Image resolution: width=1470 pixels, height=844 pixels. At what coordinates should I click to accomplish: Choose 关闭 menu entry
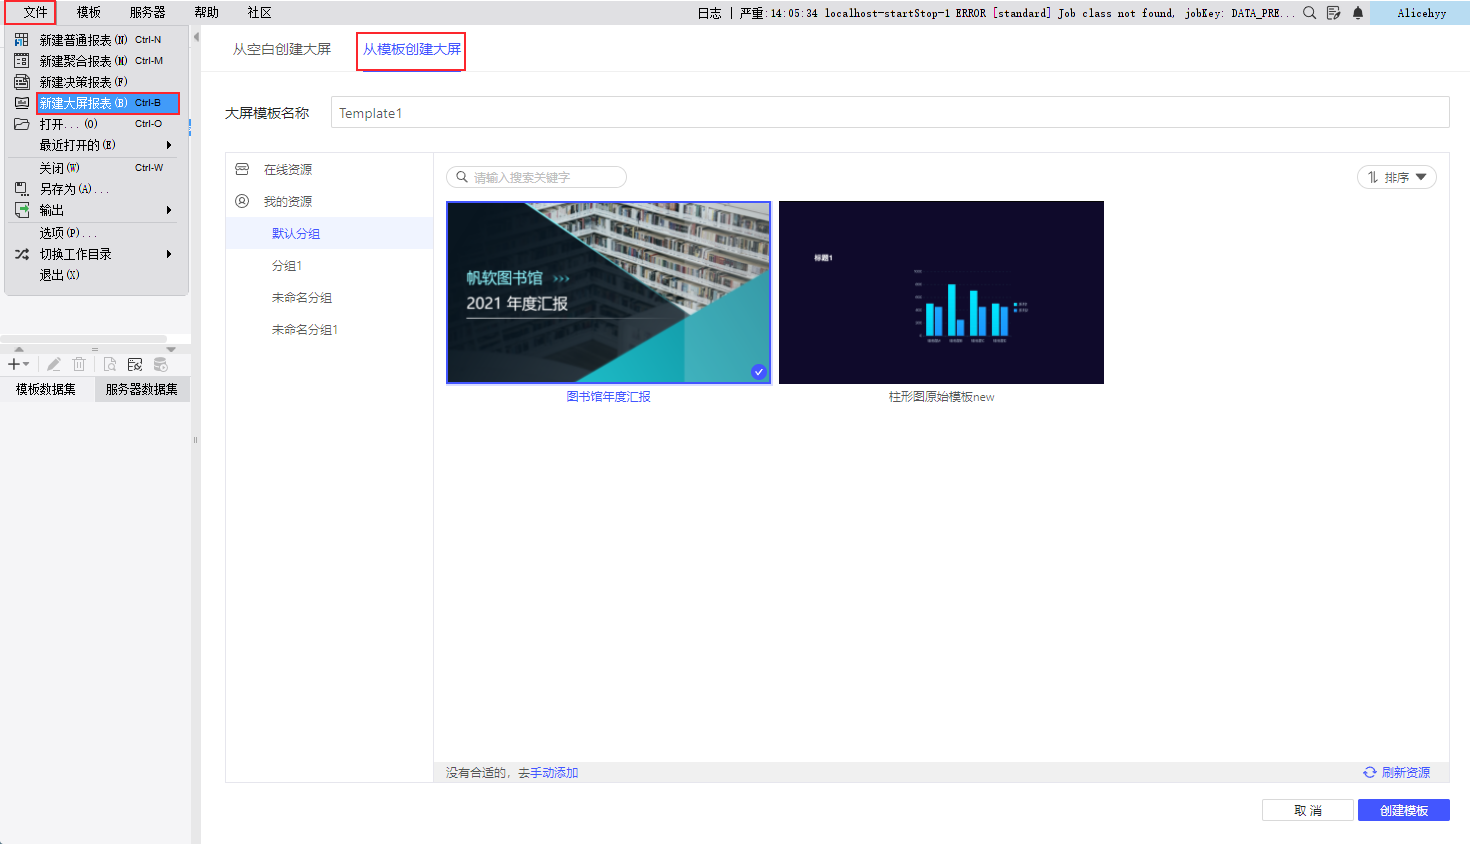96,168
